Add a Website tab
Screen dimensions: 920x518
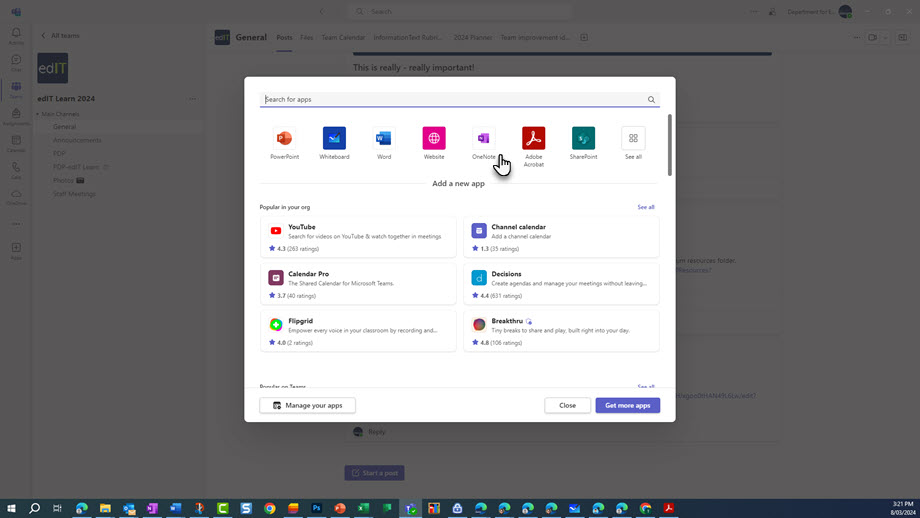tap(434, 138)
